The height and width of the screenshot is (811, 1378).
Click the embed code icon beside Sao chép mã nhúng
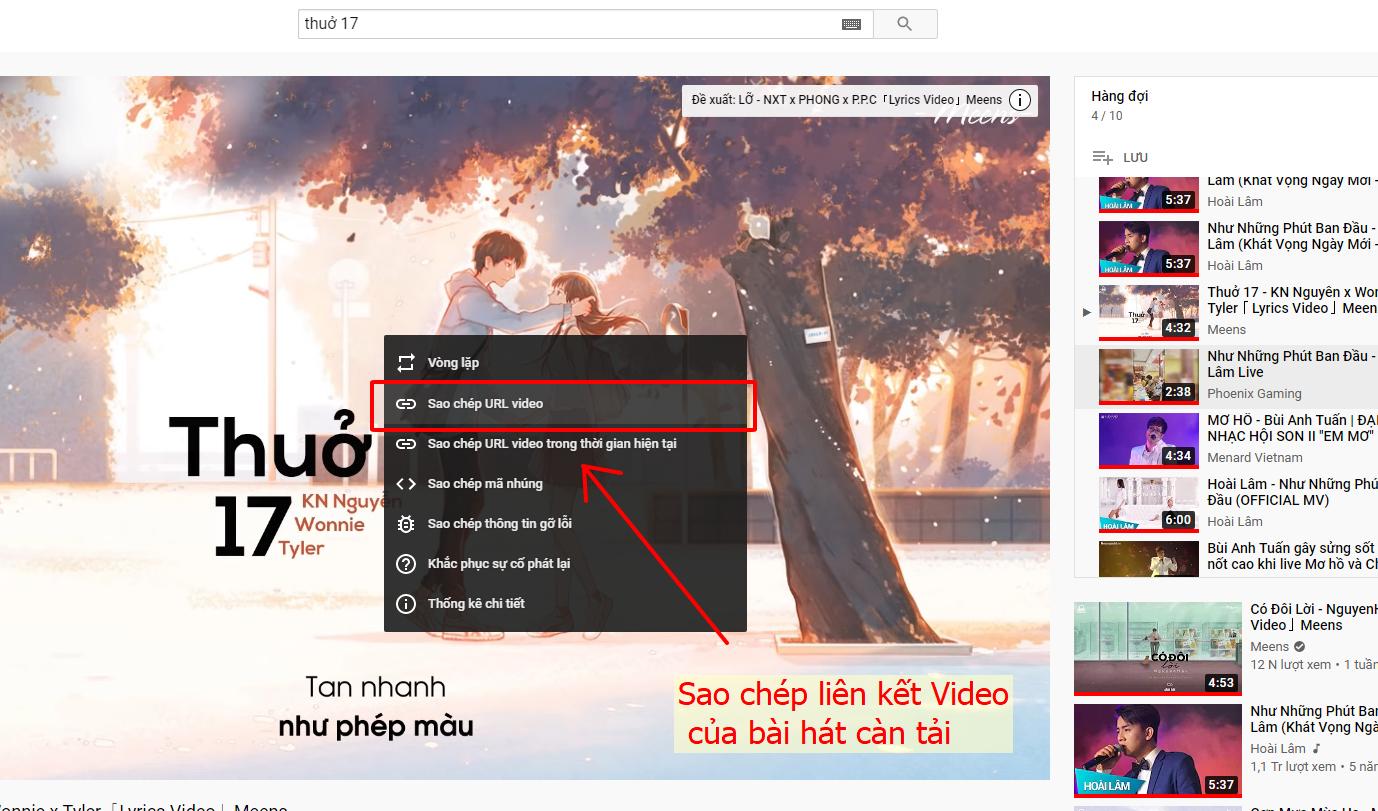(406, 484)
